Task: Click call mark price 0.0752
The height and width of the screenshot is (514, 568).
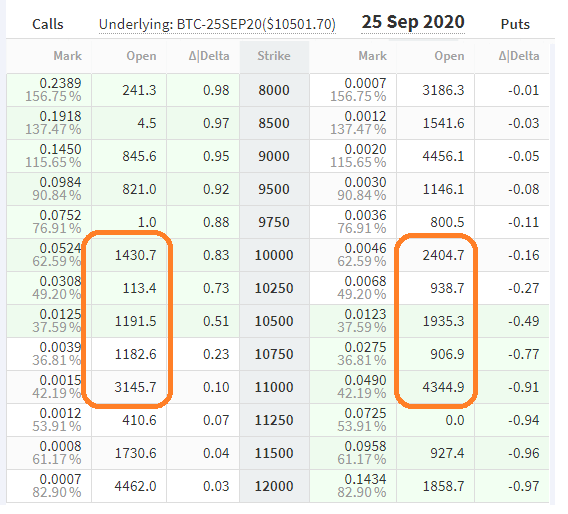Action: (x=60, y=215)
